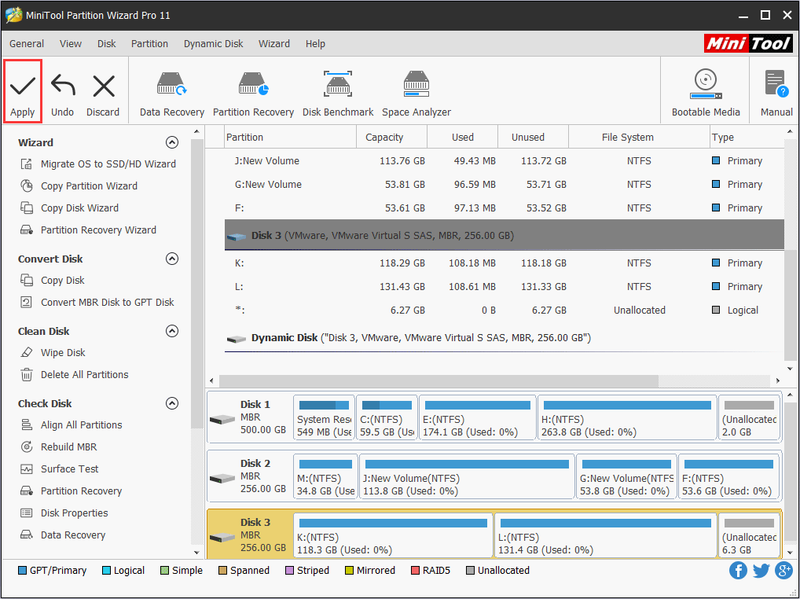Collapse the Wizard section
This screenshot has width=800, height=599.
[x=172, y=142]
